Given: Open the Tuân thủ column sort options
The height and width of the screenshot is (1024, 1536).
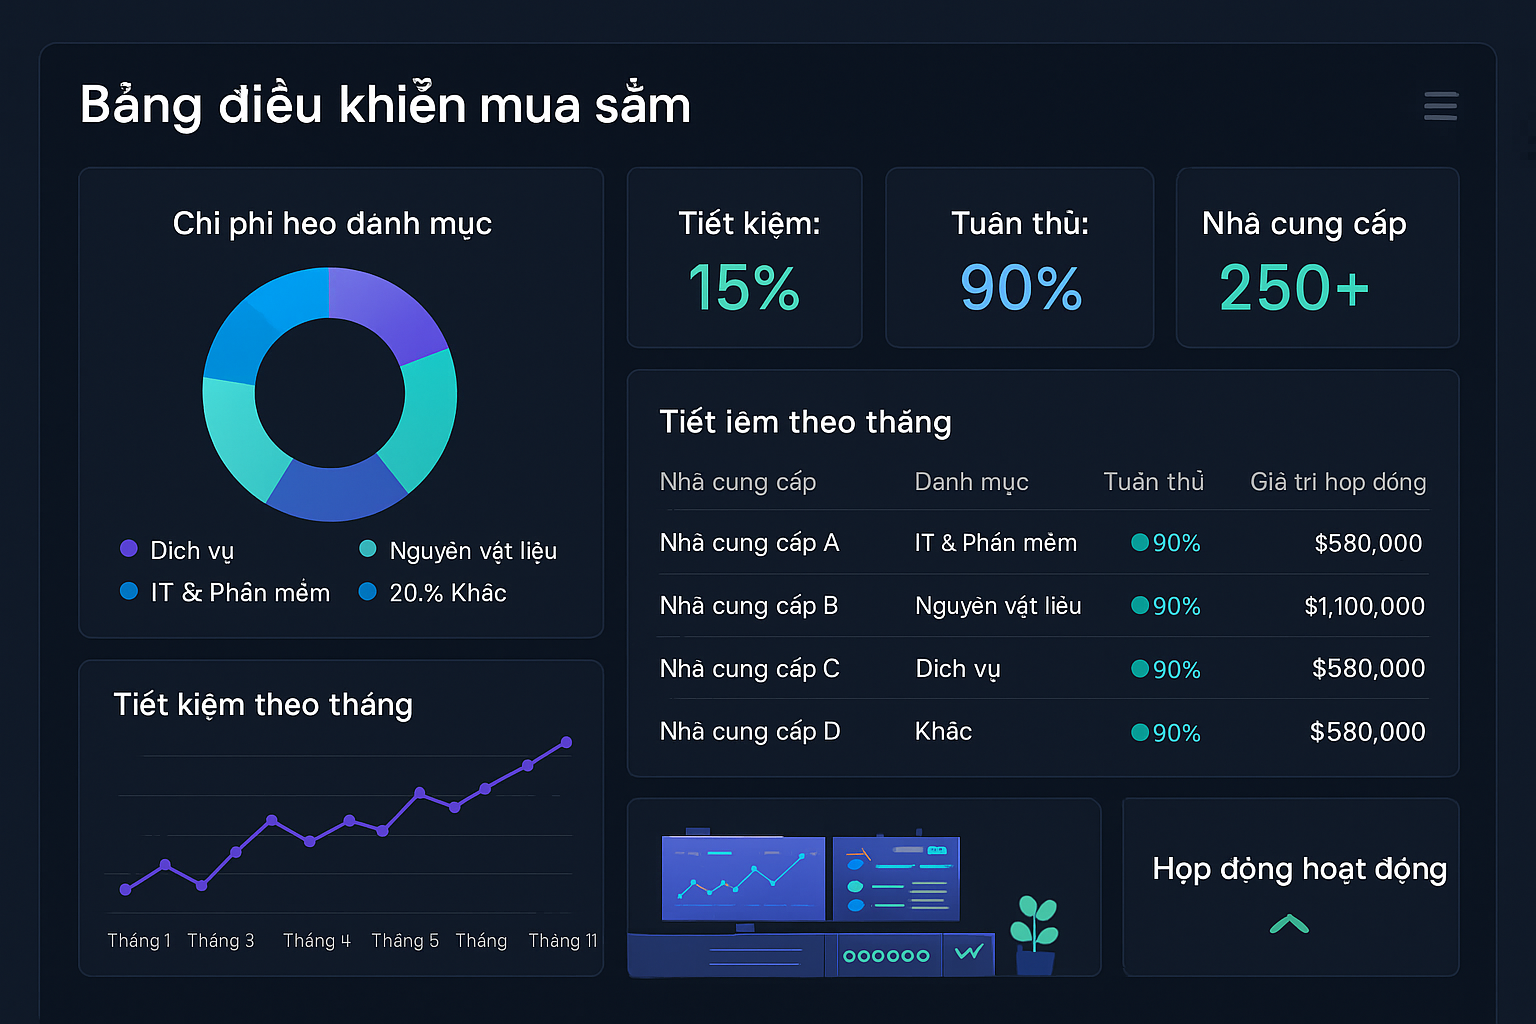Looking at the screenshot, I should (x=1152, y=482).
